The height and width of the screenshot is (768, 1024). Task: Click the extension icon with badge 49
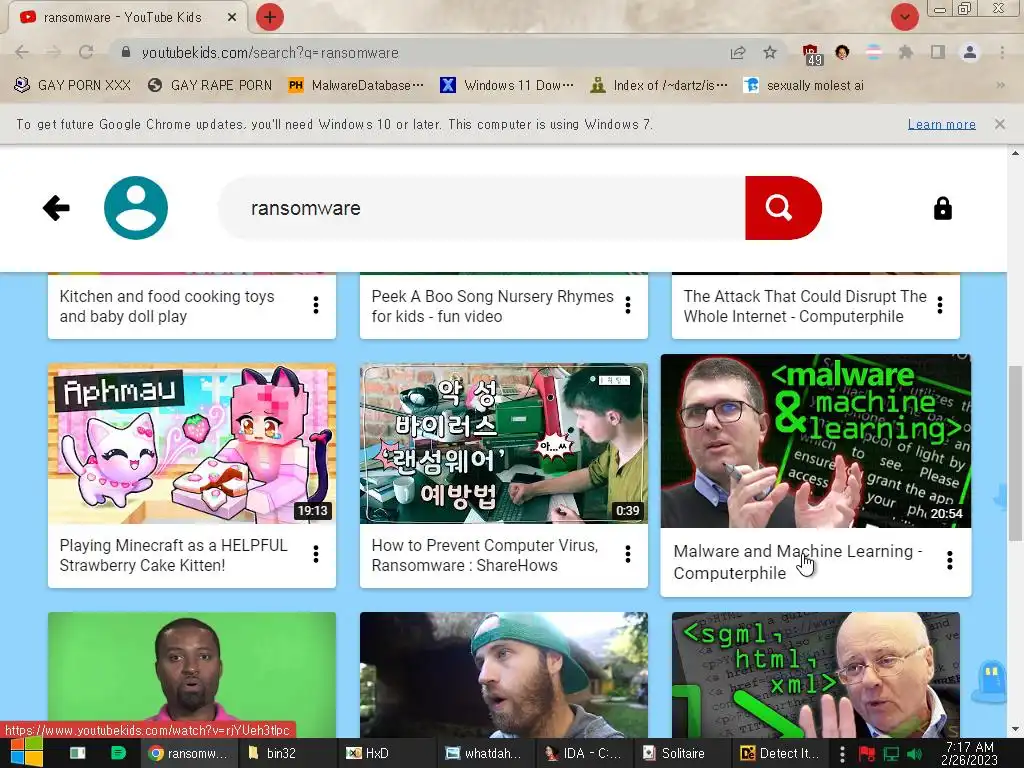click(811, 54)
